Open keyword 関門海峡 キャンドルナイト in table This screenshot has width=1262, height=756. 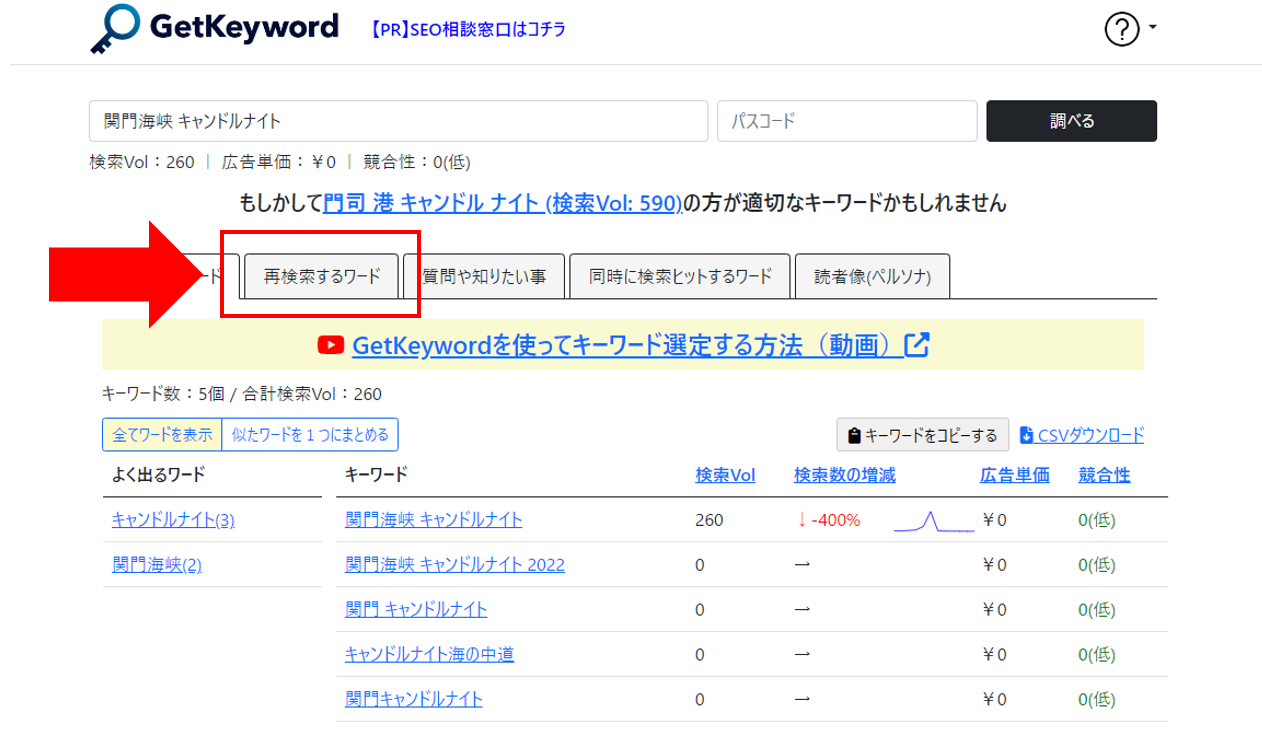click(x=434, y=520)
